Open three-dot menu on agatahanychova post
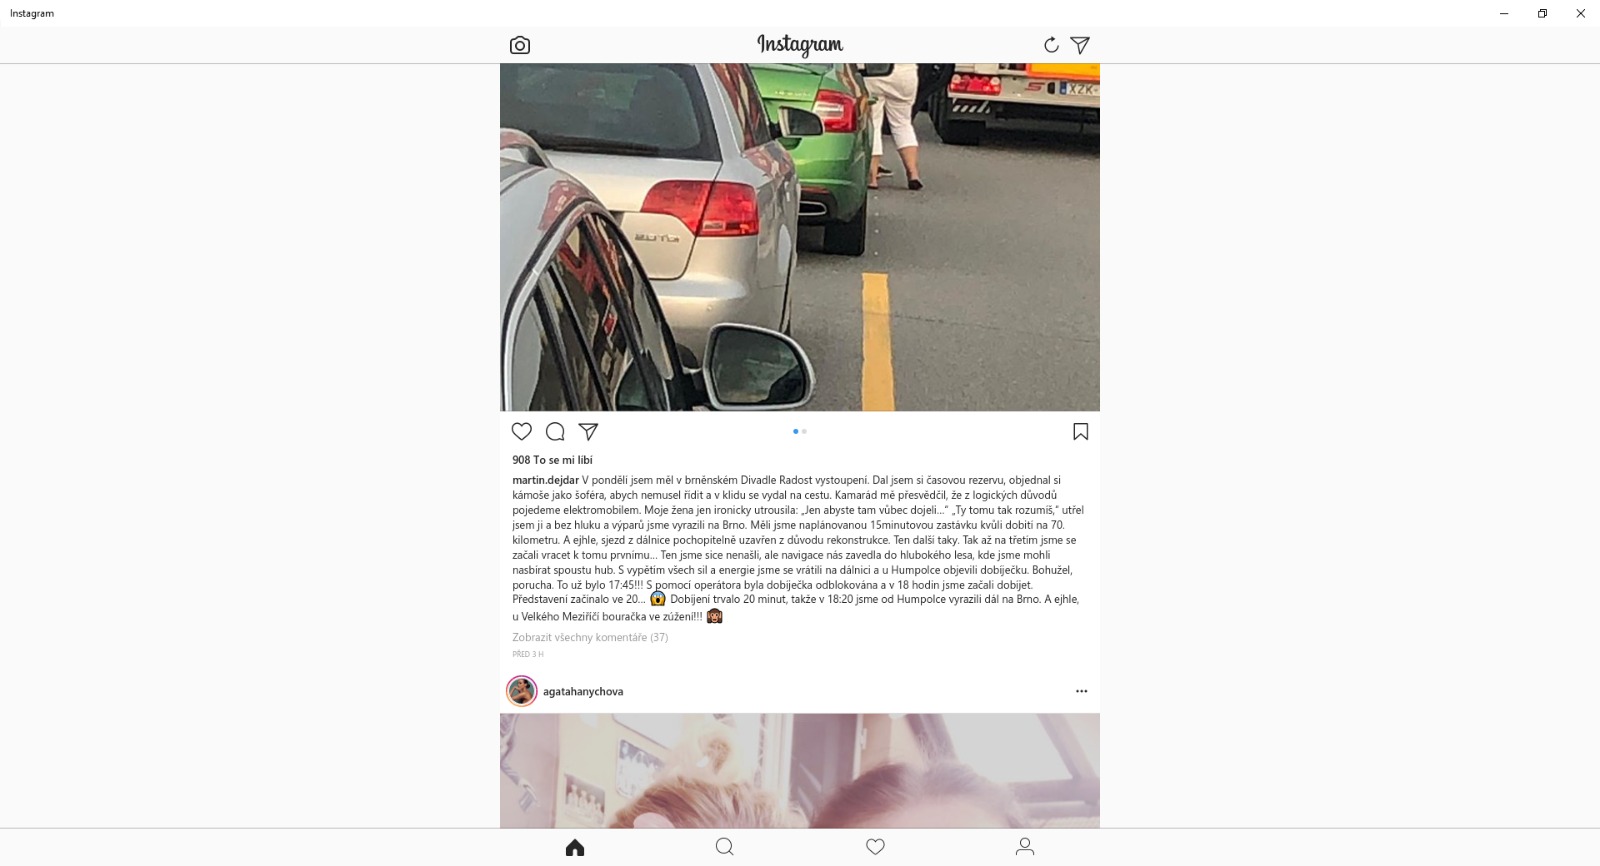 point(1081,691)
